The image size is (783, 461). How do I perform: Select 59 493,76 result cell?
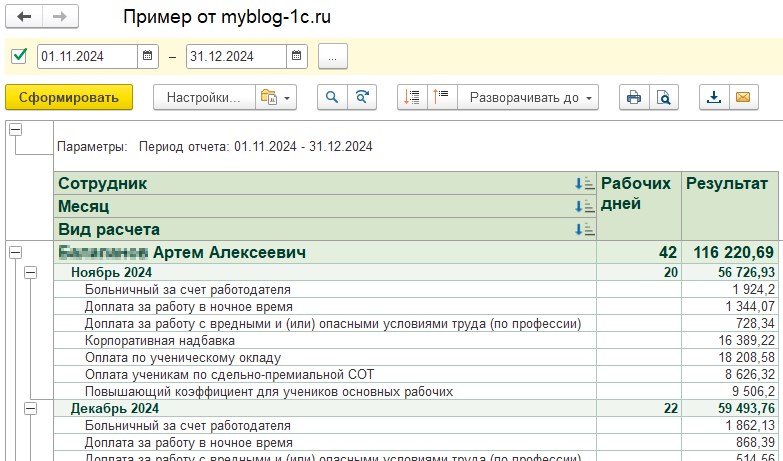[x=730, y=409]
